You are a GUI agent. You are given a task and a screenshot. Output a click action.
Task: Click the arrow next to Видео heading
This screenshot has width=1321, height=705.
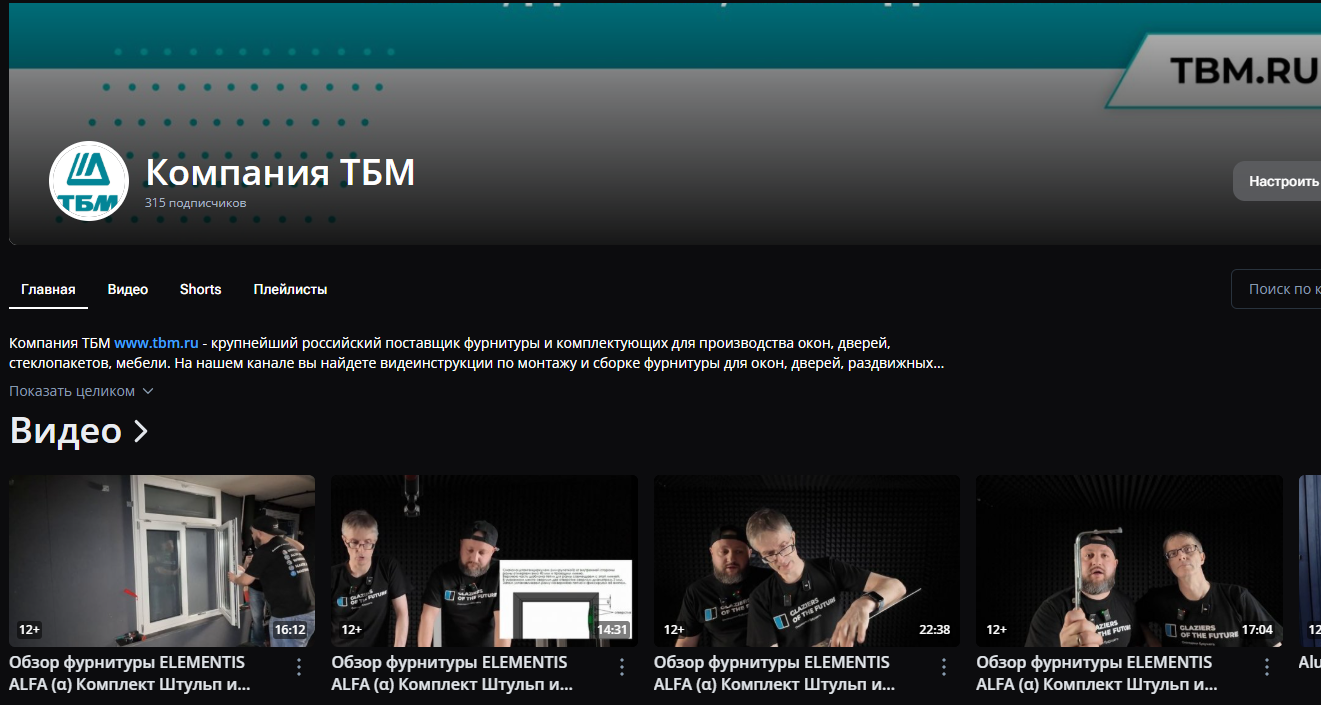[141, 431]
